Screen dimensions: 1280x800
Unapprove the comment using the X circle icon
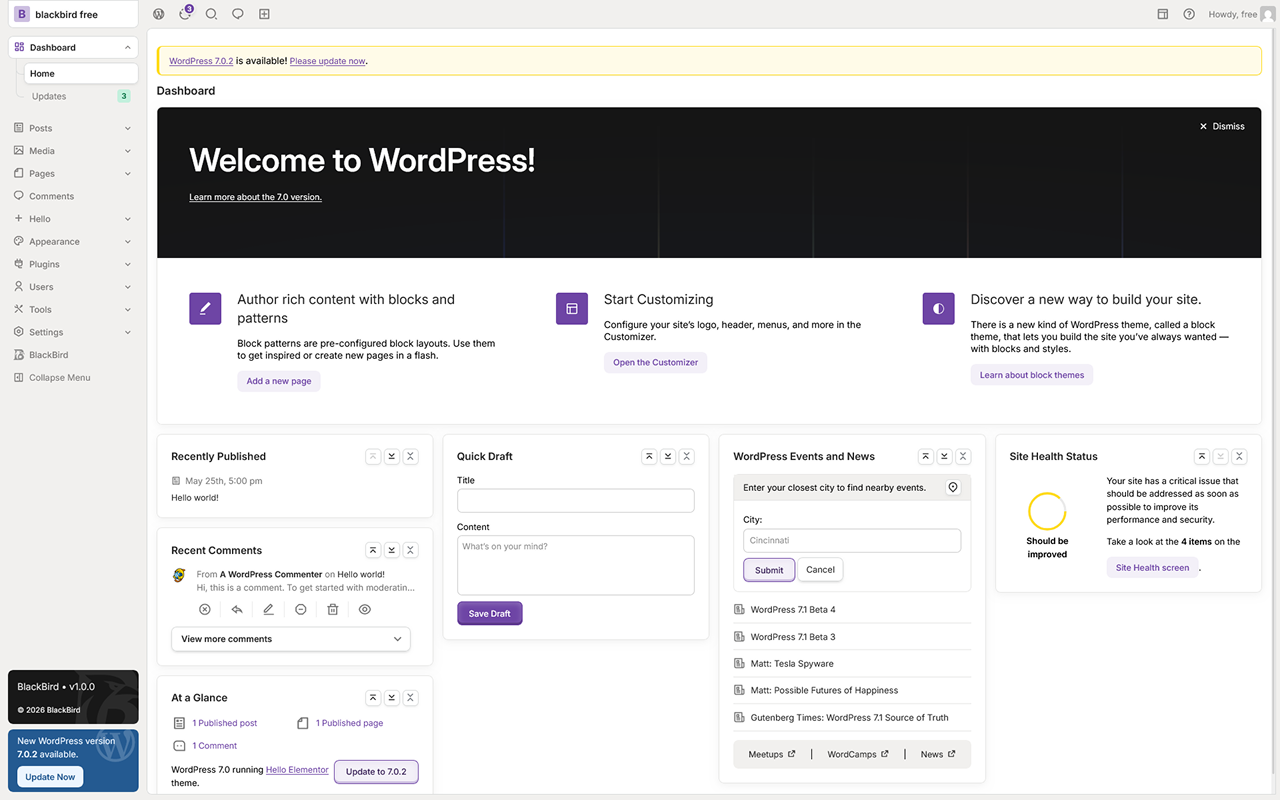(205, 609)
